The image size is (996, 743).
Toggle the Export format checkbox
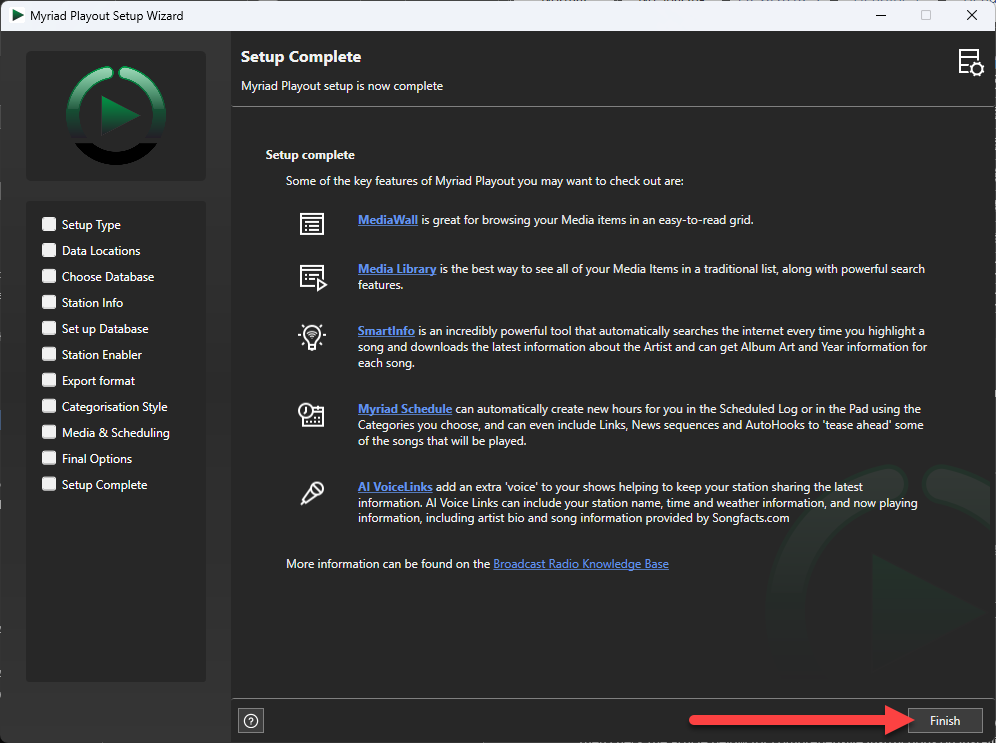(49, 380)
